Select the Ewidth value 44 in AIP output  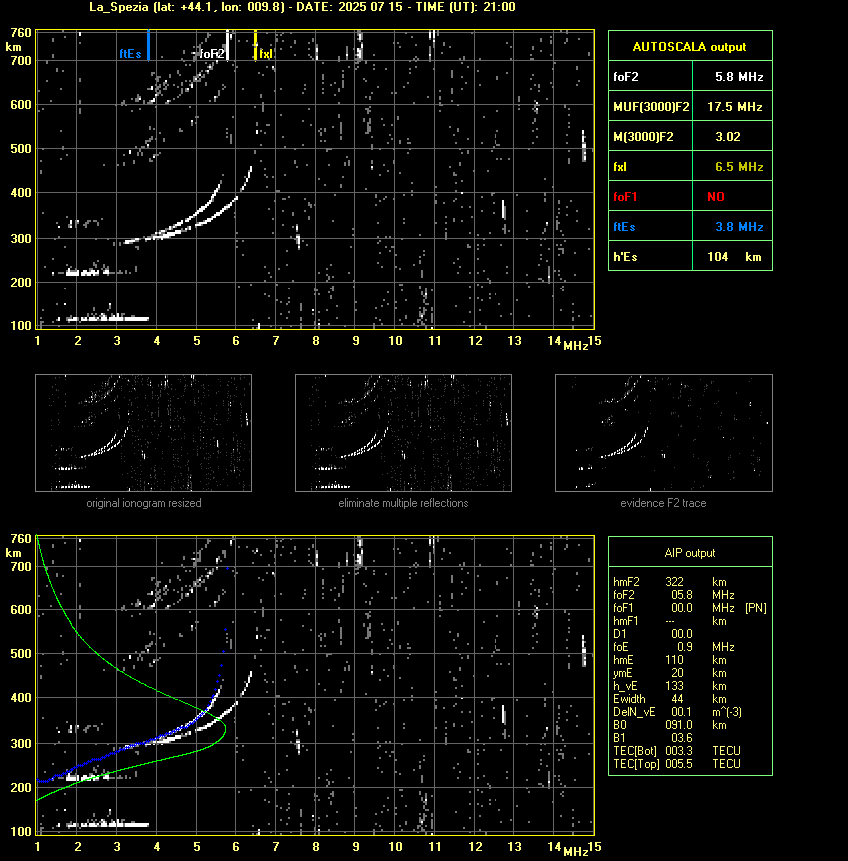pyautogui.click(x=677, y=699)
